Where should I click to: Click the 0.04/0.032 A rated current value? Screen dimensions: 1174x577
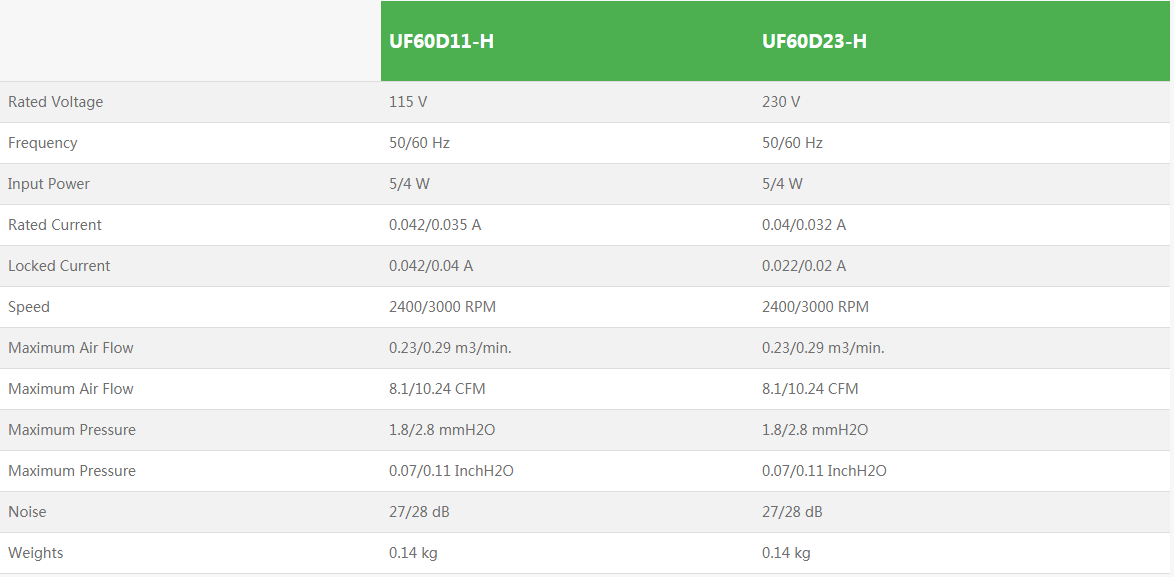(x=804, y=225)
